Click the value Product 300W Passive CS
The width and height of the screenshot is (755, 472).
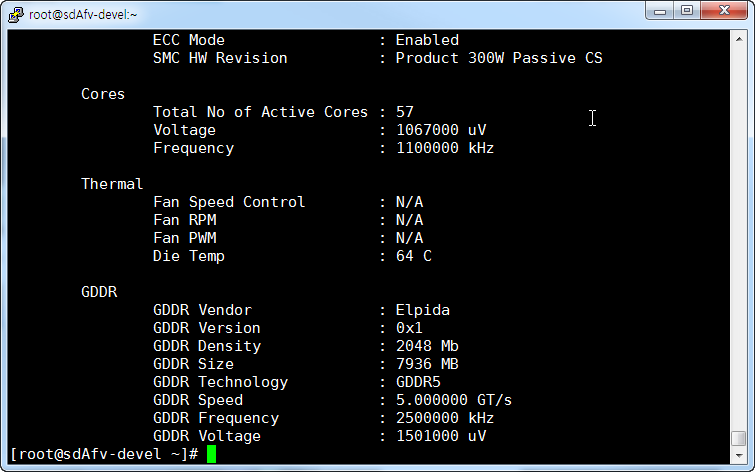pos(499,58)
